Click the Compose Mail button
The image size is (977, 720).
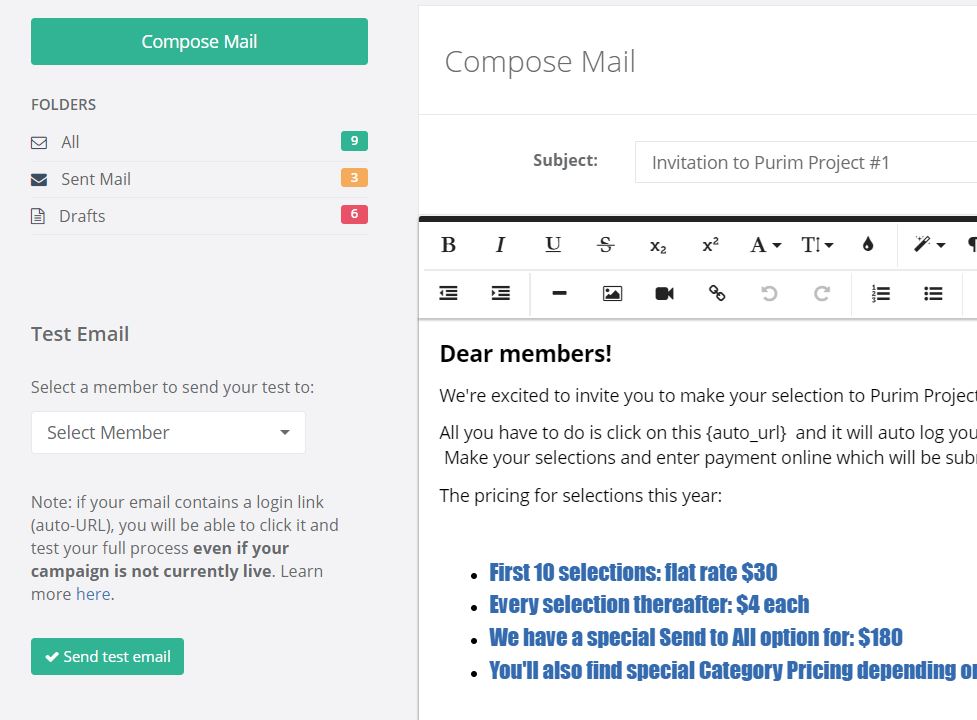[x=199, y=41]
